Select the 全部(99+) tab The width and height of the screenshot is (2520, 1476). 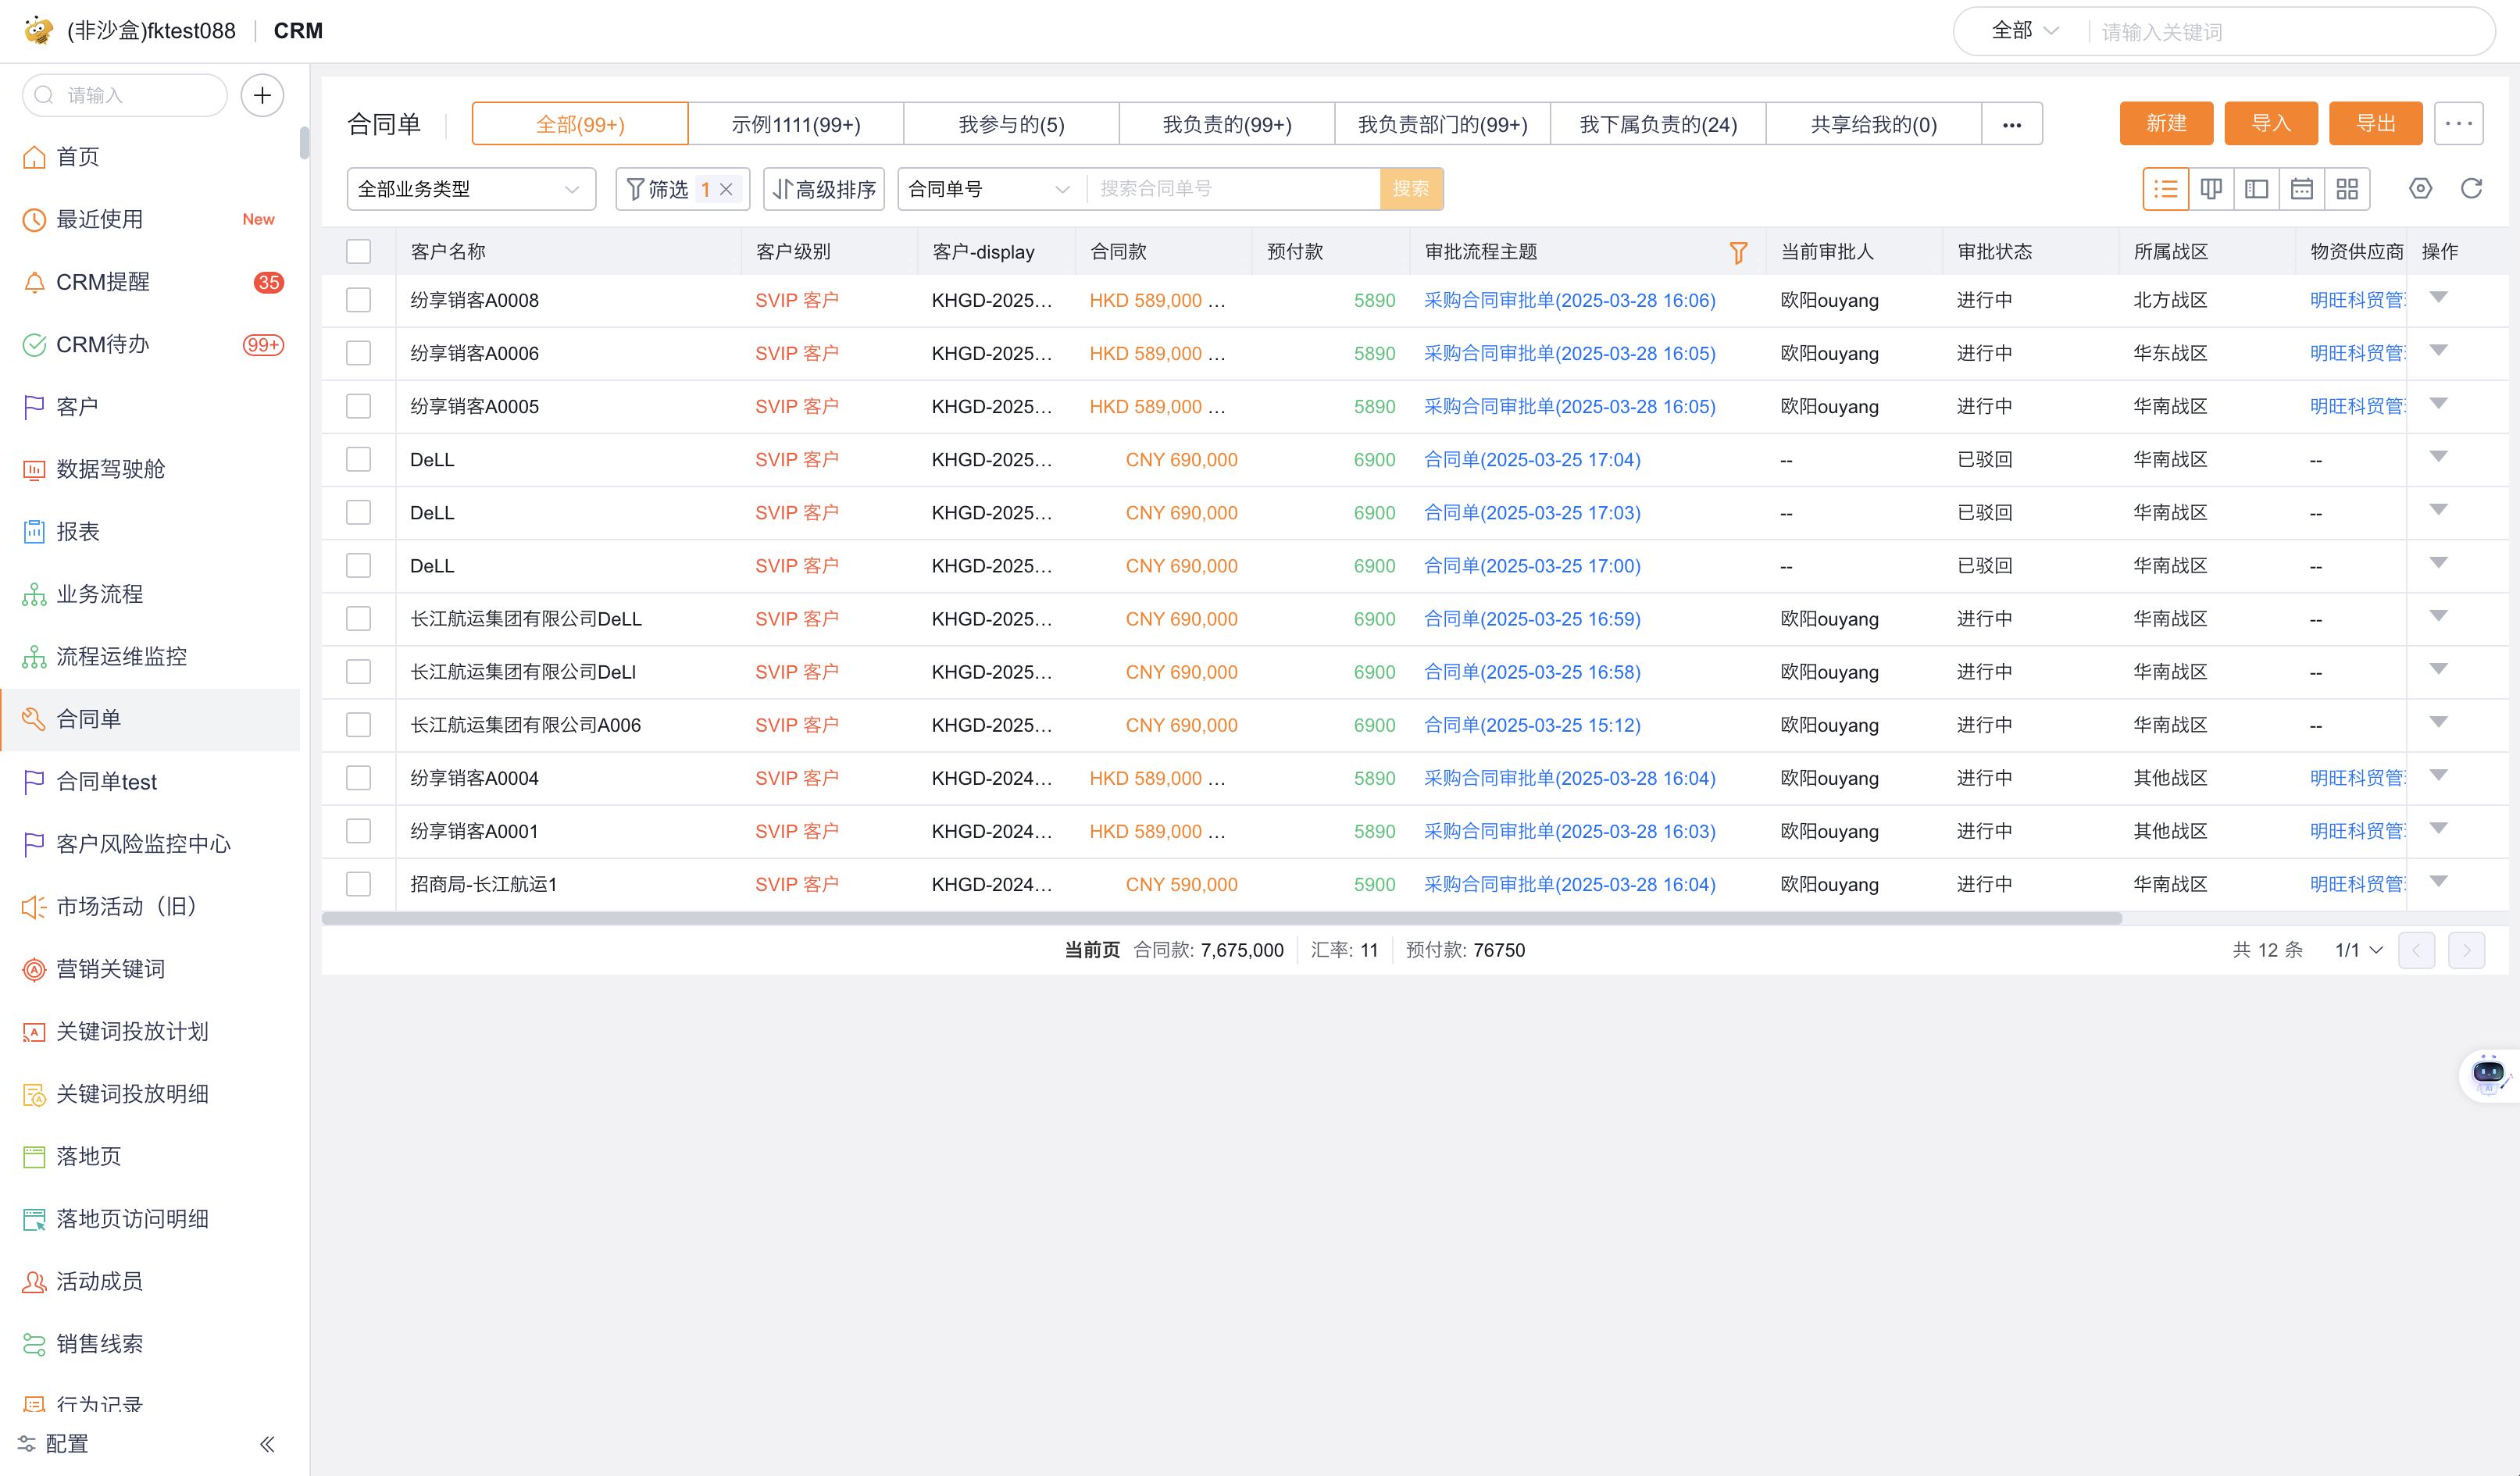(580, 124)
